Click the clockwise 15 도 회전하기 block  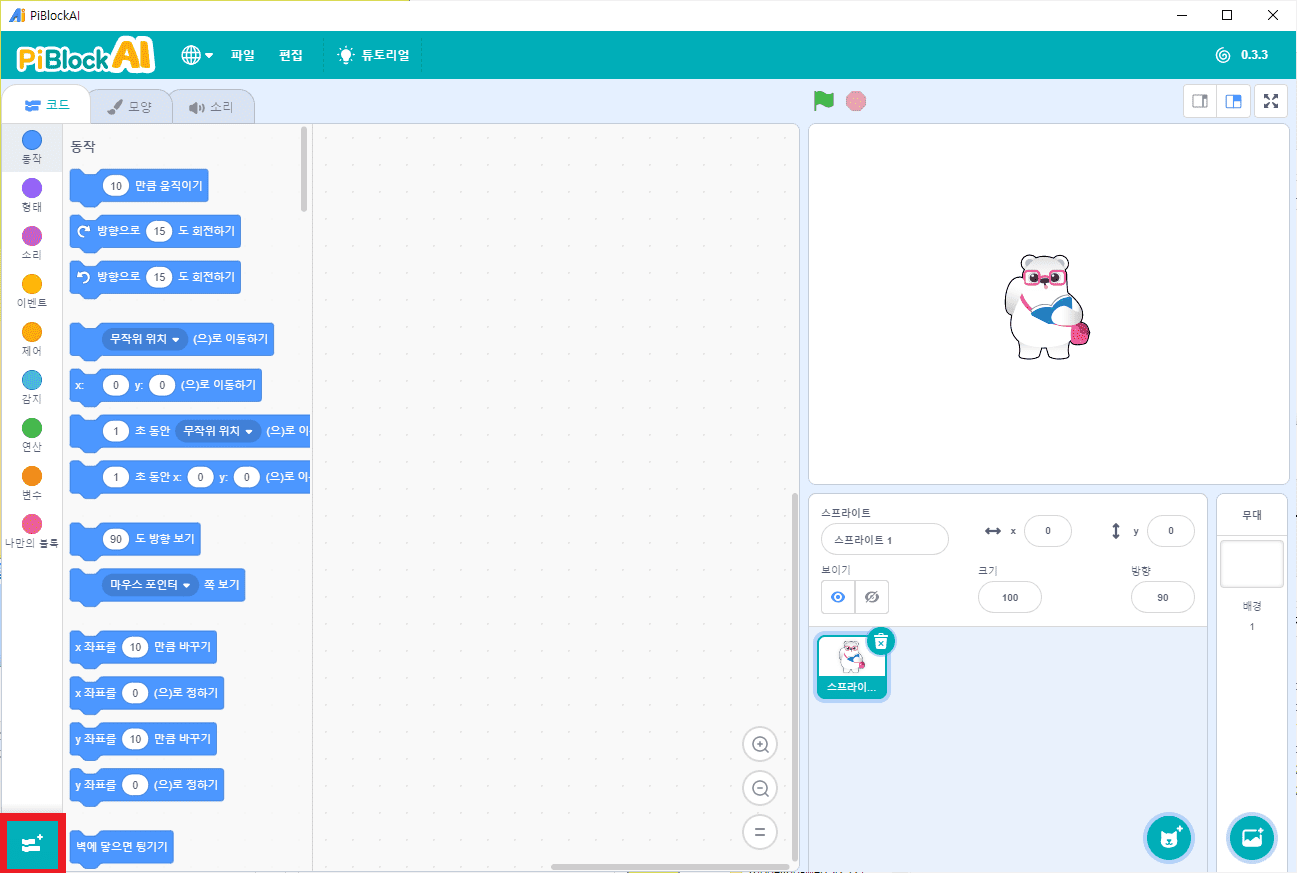coord(155,232)
